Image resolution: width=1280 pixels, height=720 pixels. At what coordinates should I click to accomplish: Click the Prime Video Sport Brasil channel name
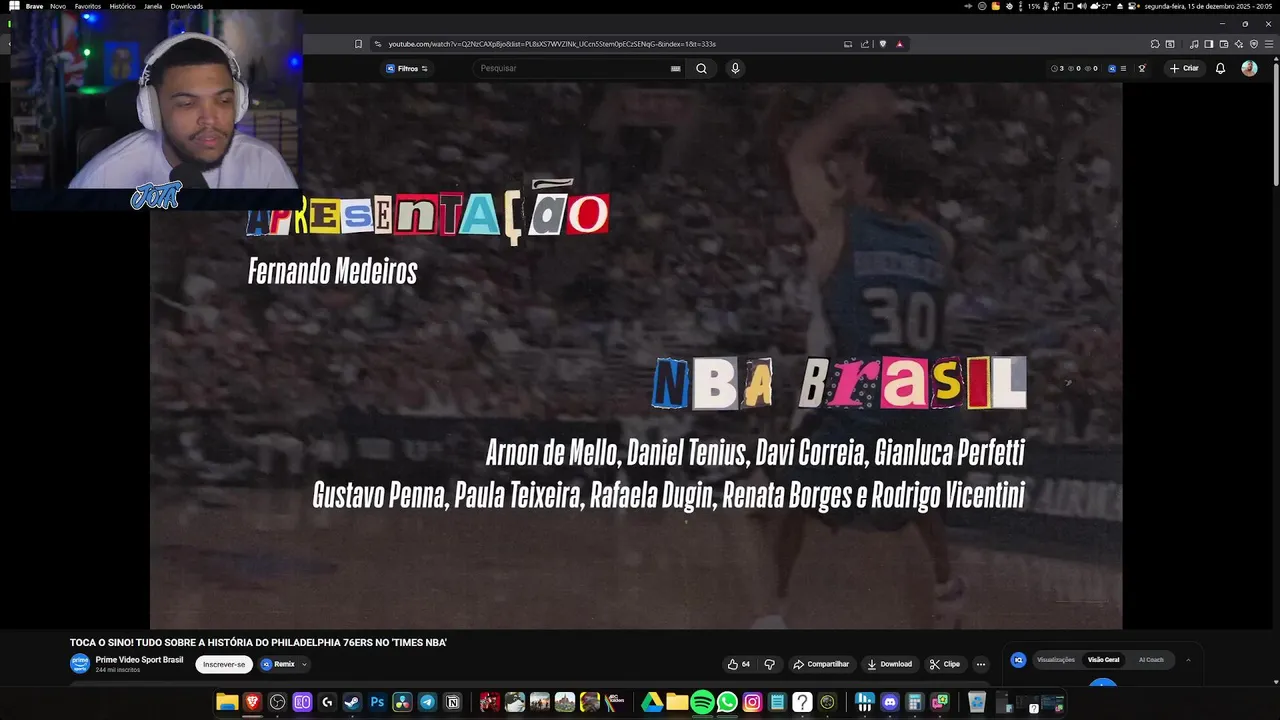[x=139, y=660]
